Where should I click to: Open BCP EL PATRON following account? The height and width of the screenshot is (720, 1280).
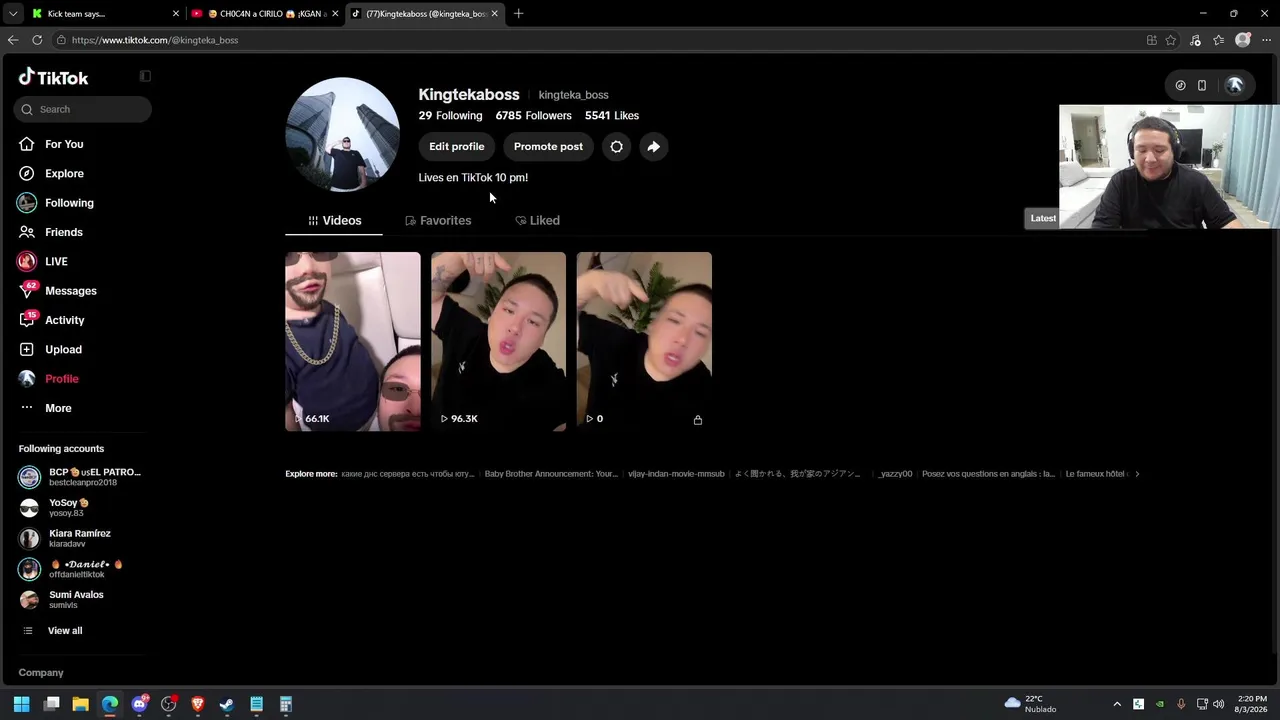(x=82, y=477)
